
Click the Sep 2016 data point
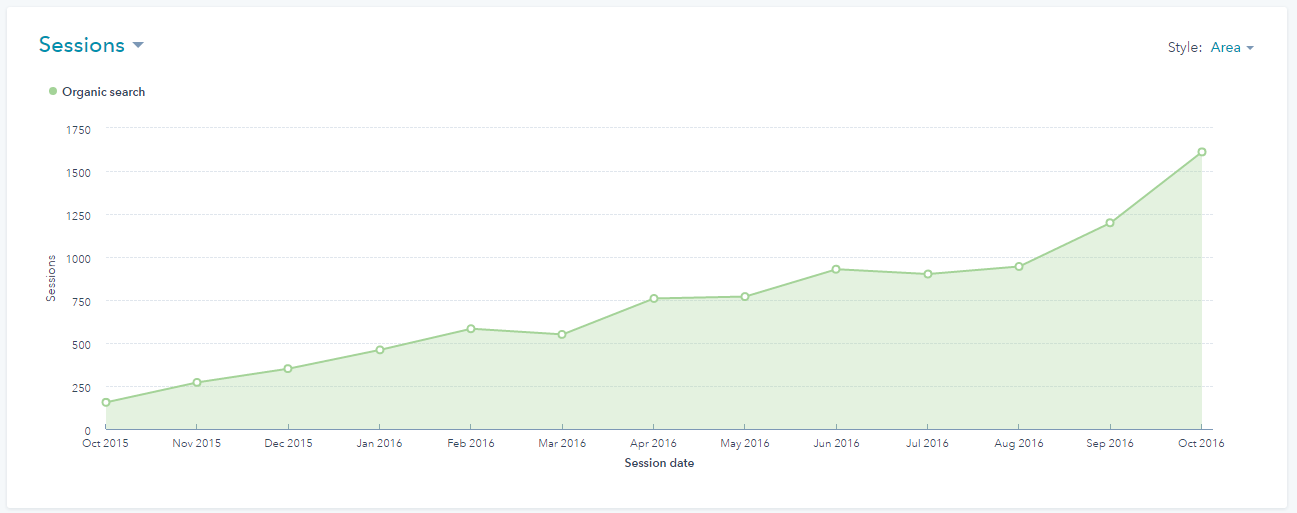pos(1110,222)
